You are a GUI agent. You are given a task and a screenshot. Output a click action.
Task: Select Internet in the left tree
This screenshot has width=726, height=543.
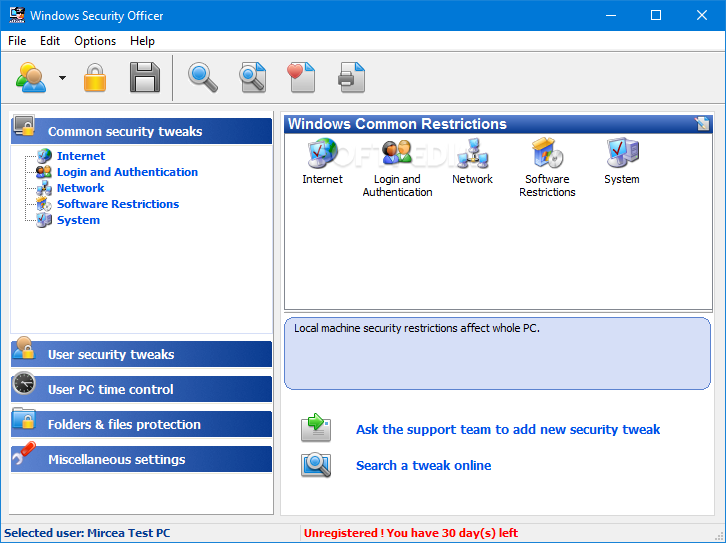(x=81, y=156)
